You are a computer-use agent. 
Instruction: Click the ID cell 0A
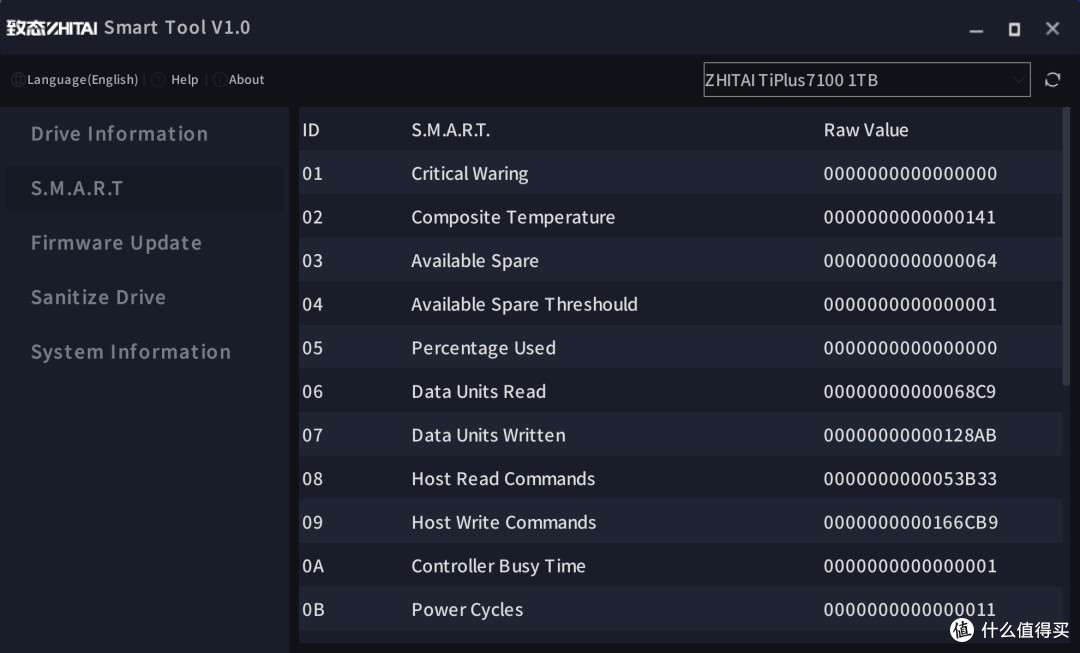(x=313, y=566)
